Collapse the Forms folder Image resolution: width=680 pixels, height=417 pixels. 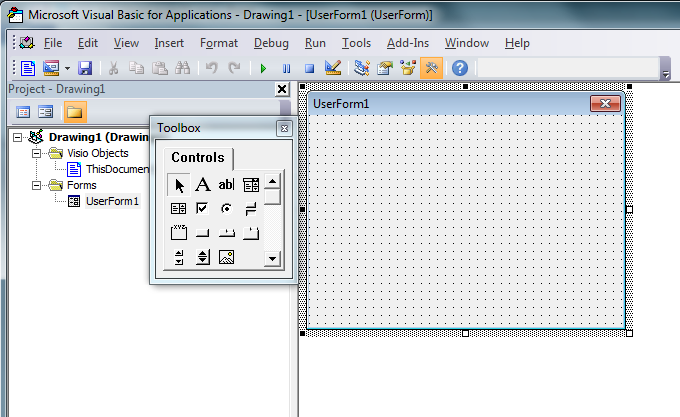(36, 186)
